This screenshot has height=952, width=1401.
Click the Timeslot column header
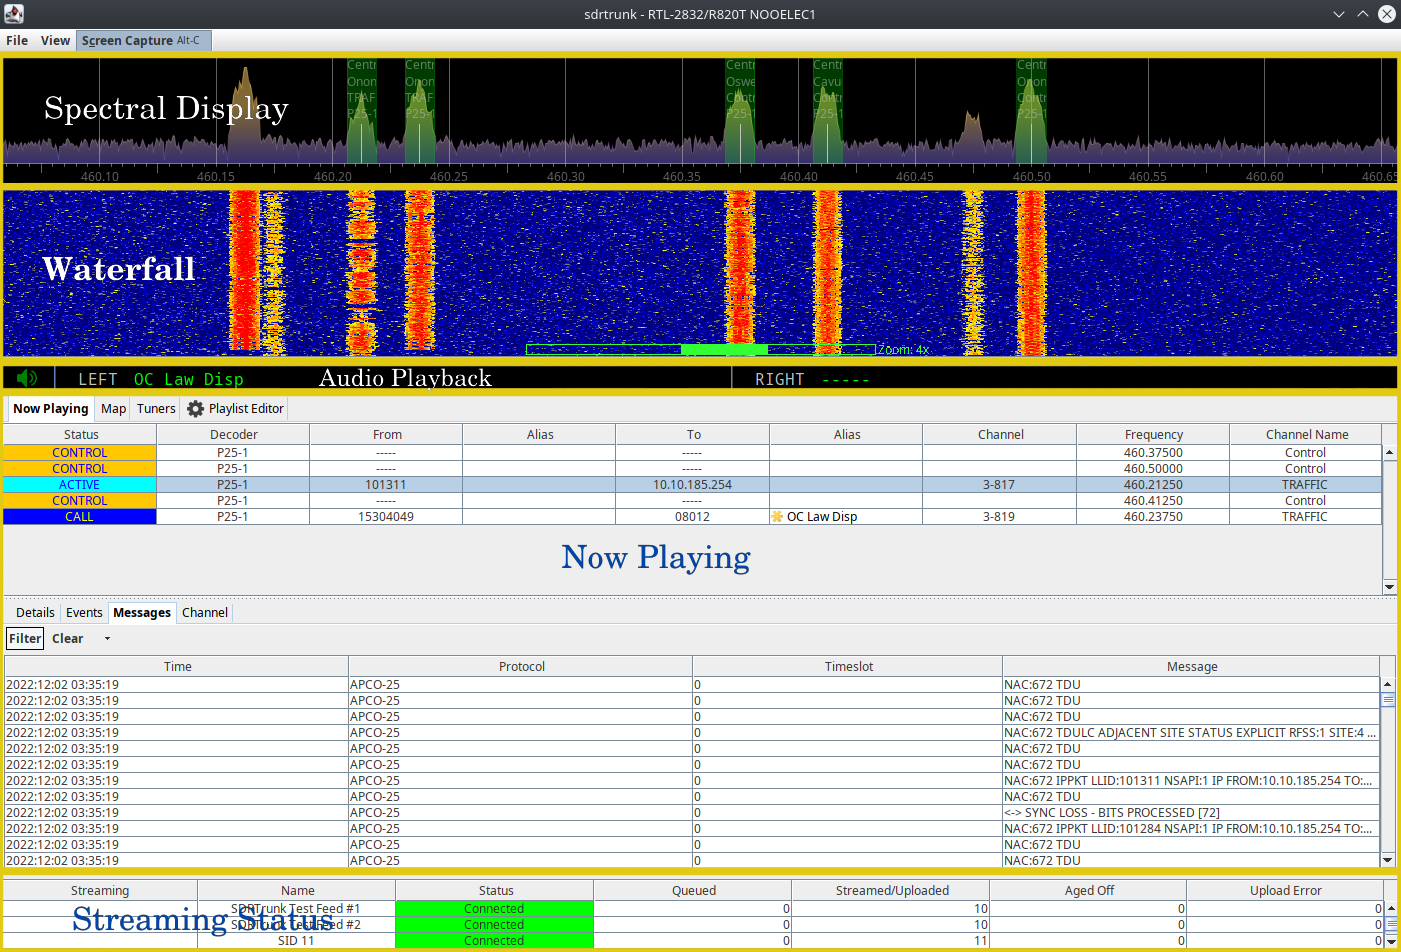click(x=848, y=667)
